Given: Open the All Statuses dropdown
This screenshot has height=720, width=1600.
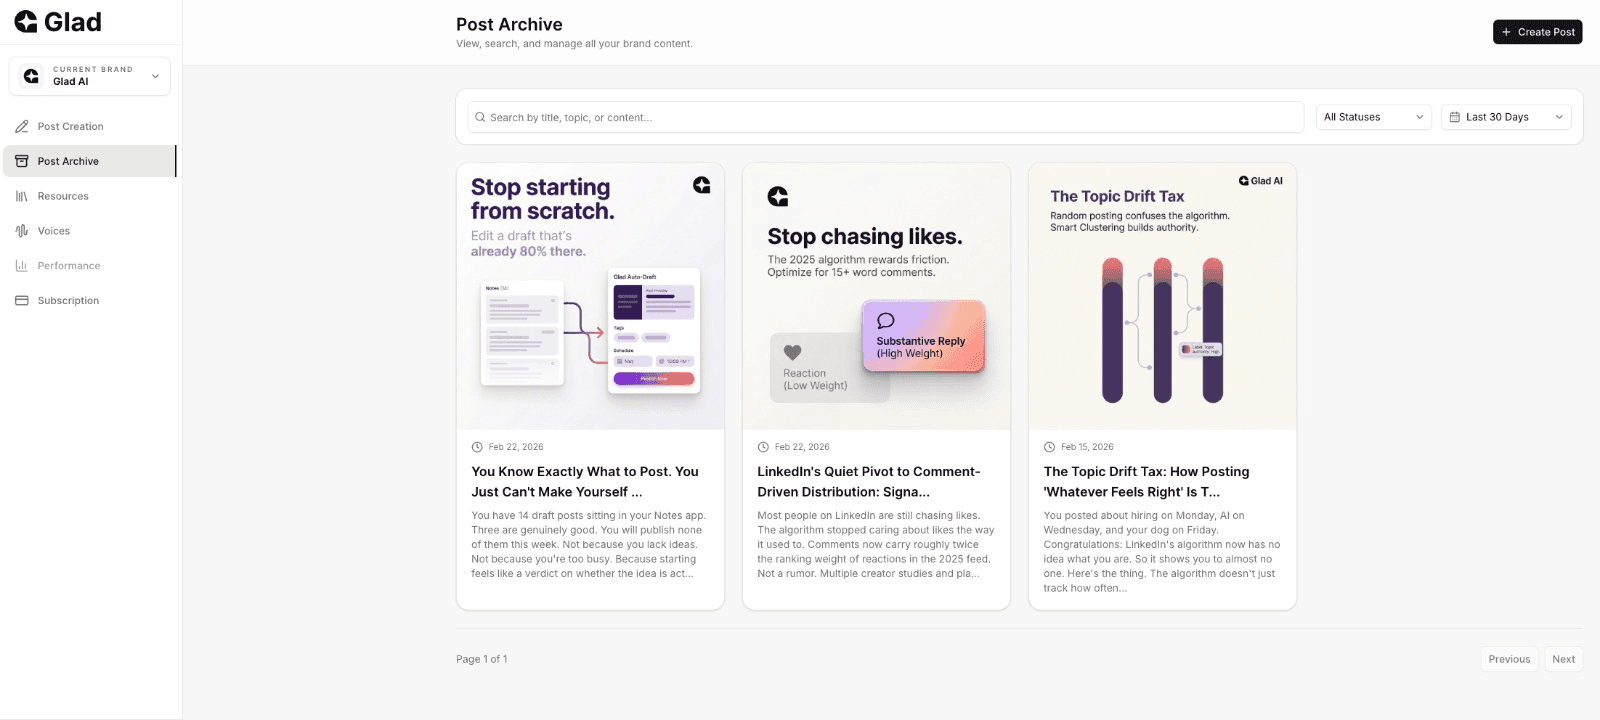Looking at the screenshot, I should 1373,117.
